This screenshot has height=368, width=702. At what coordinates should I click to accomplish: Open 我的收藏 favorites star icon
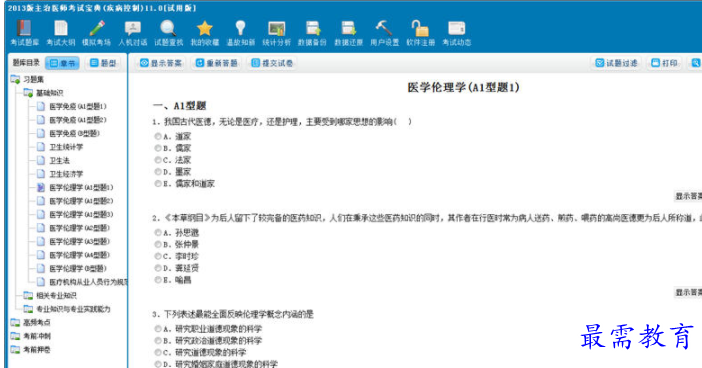pyautogui.click(x=205, y=33)
